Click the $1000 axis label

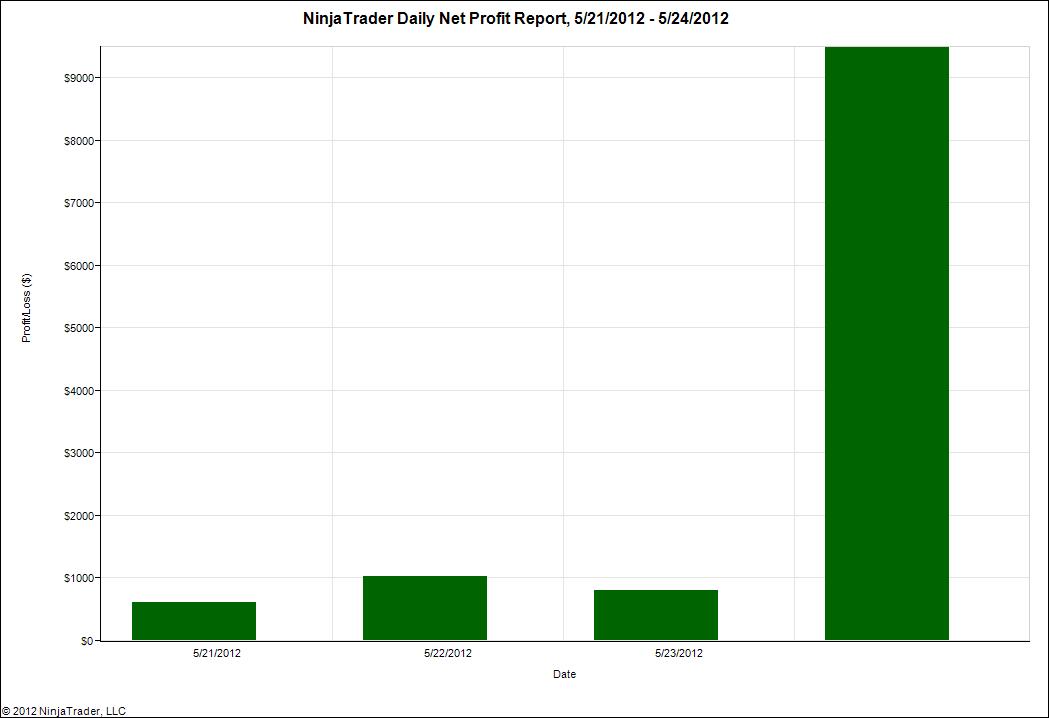click(x=79, y=578)
